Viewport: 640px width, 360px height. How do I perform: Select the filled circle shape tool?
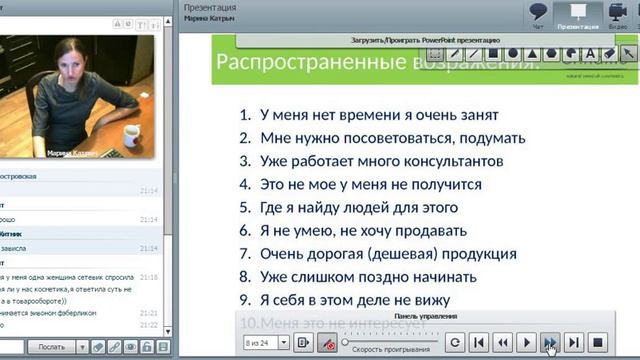(513, 54)
